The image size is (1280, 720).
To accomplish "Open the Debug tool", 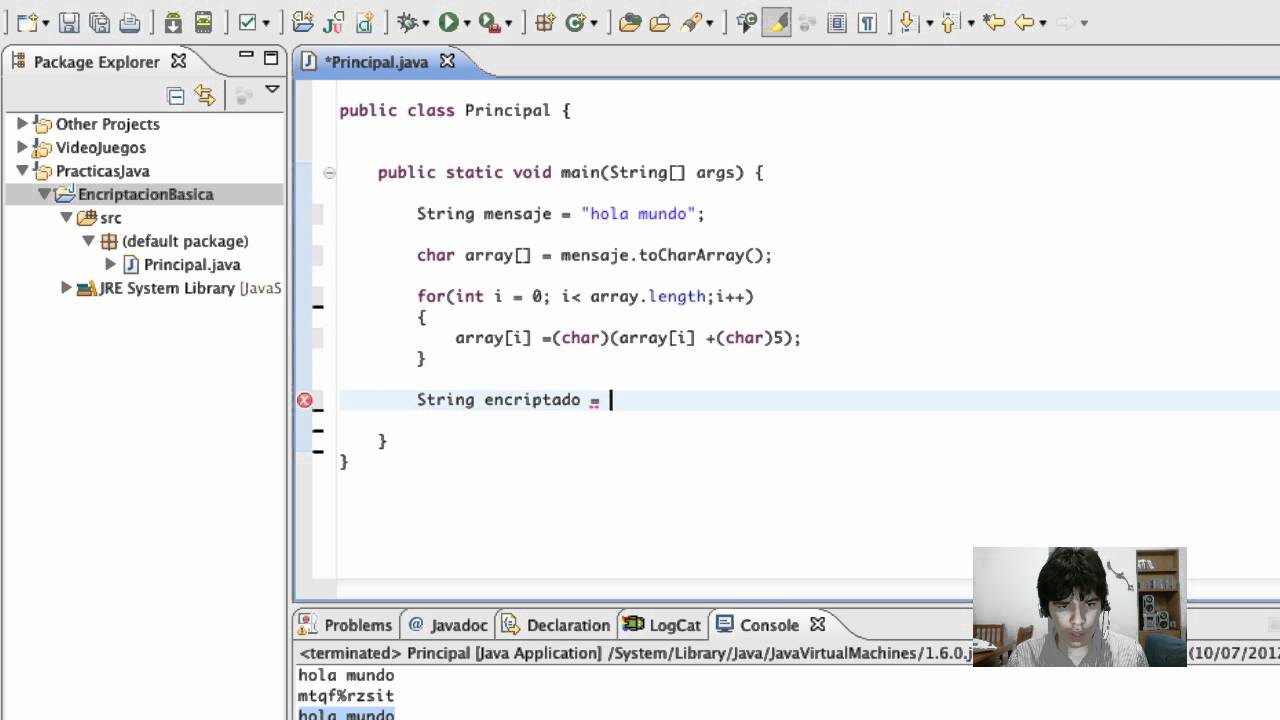I will (406, 21).
